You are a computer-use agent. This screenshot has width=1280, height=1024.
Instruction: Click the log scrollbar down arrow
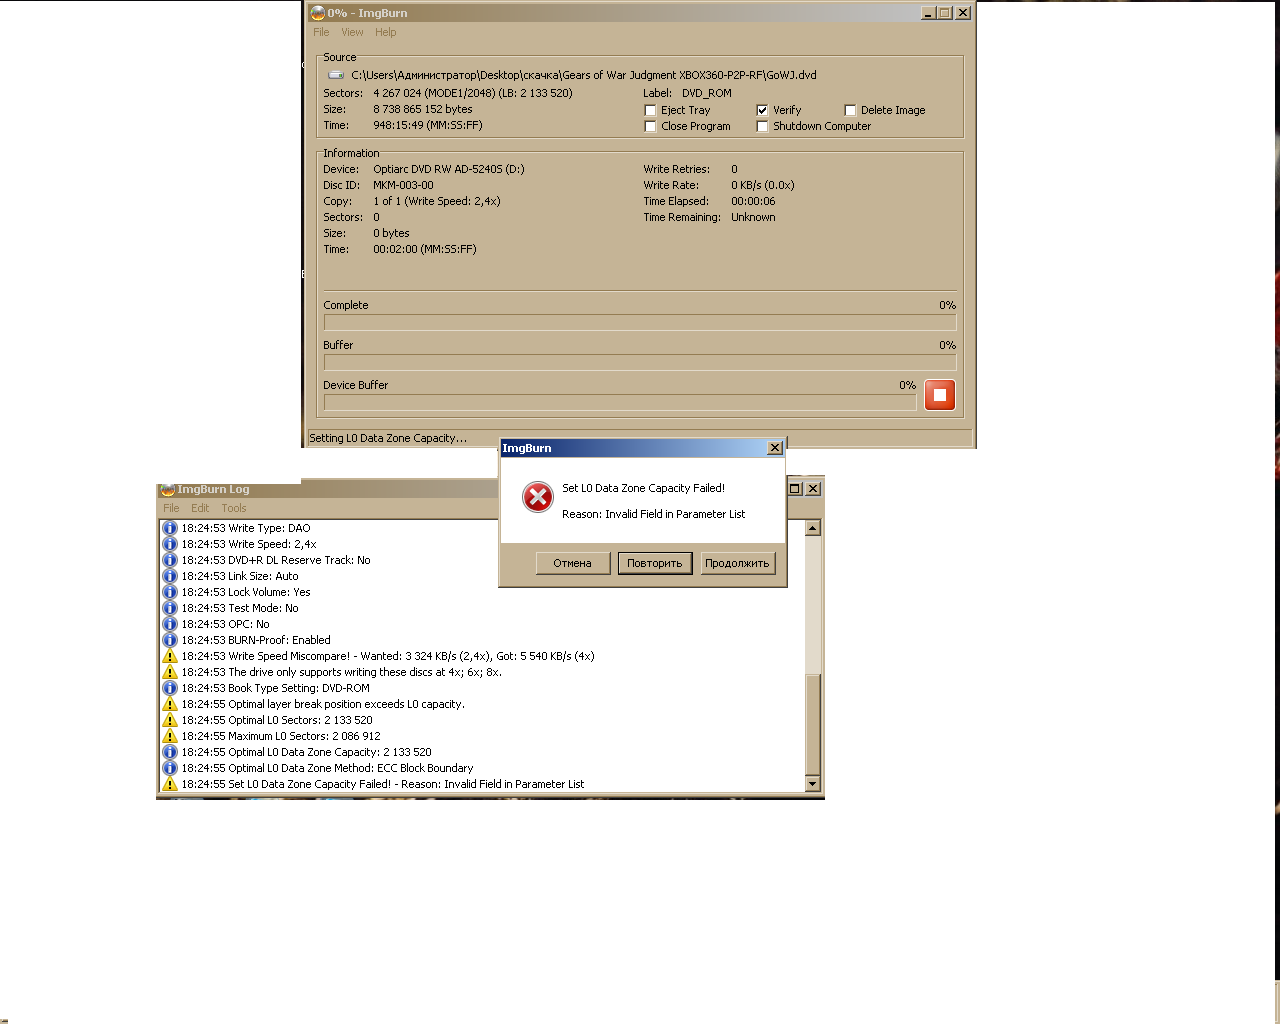[813, 784]
